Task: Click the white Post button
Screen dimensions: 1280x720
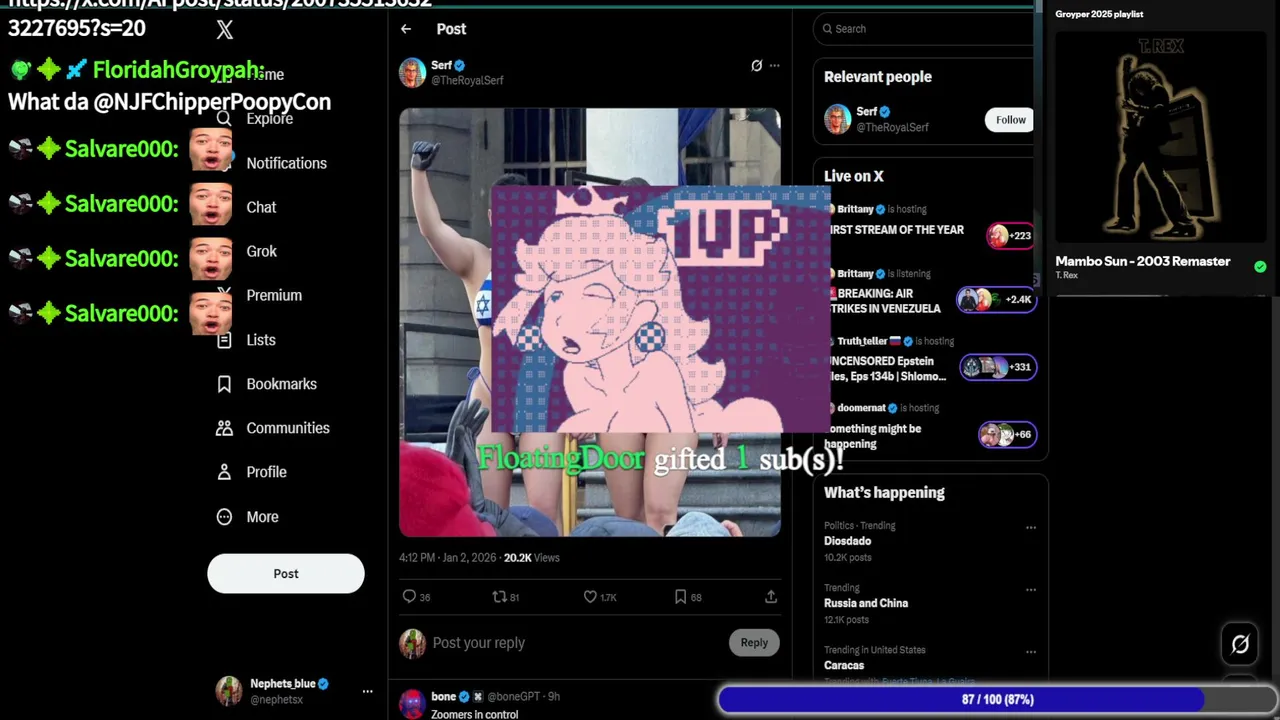Action: 286,574
